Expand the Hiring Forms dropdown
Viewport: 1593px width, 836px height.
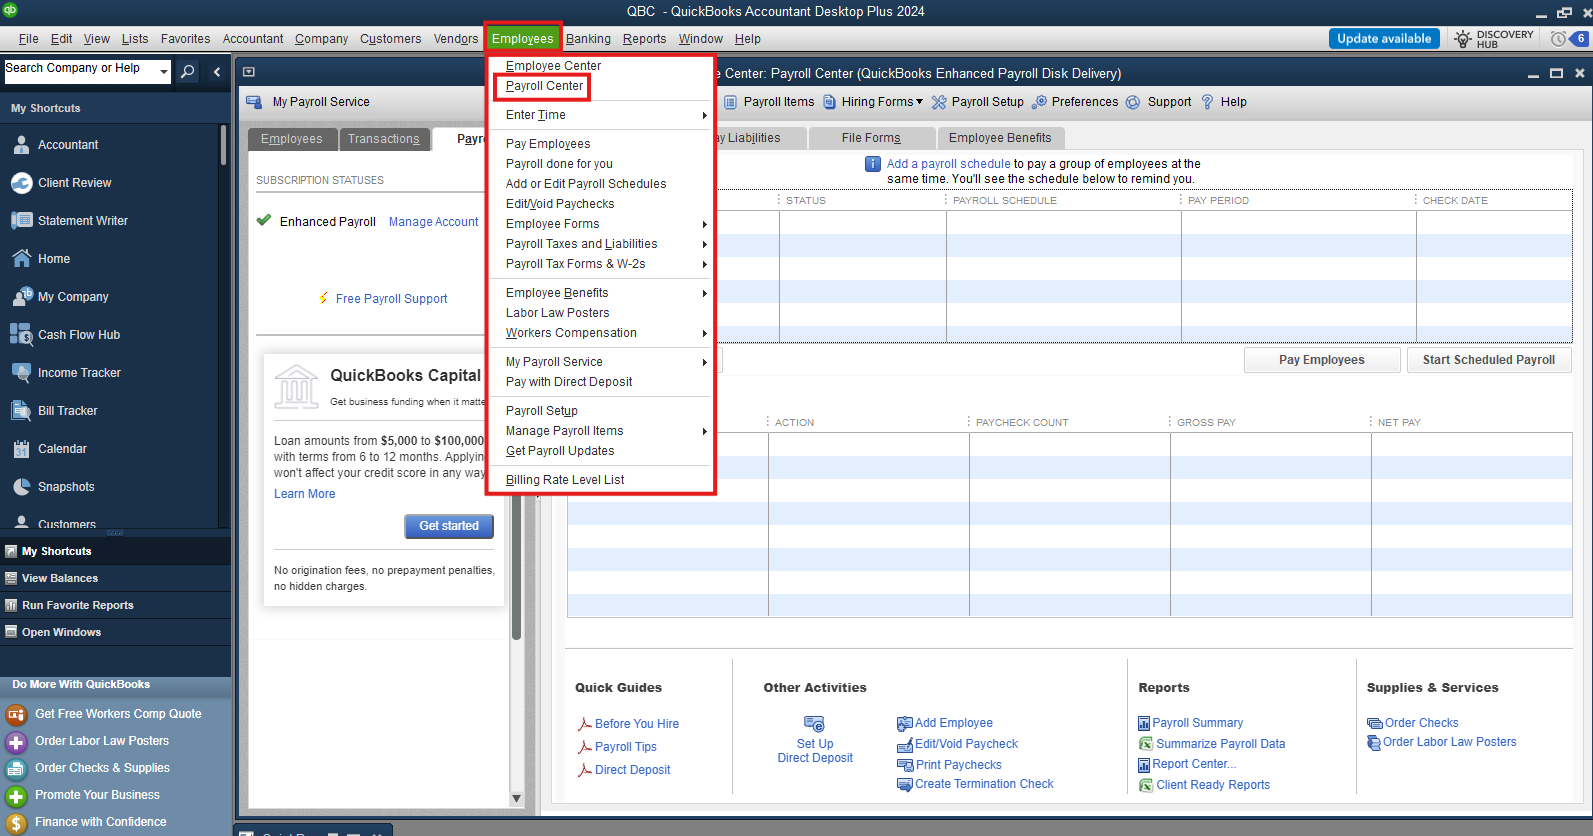[919, 102]
